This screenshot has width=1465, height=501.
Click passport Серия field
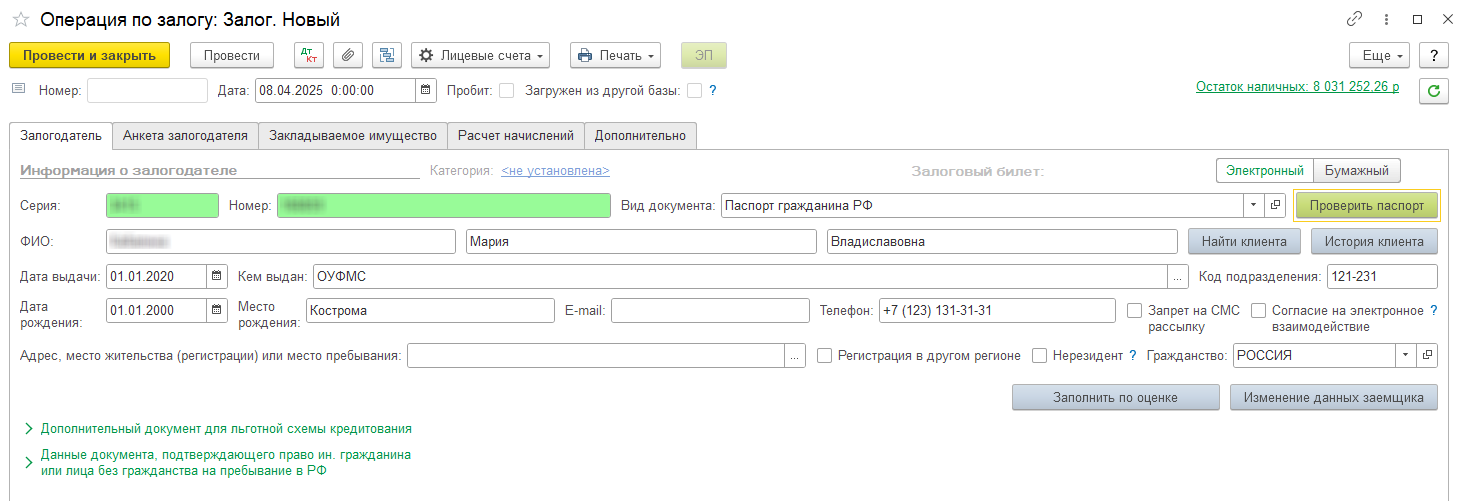pyautogui.click(x=162, y=205)
